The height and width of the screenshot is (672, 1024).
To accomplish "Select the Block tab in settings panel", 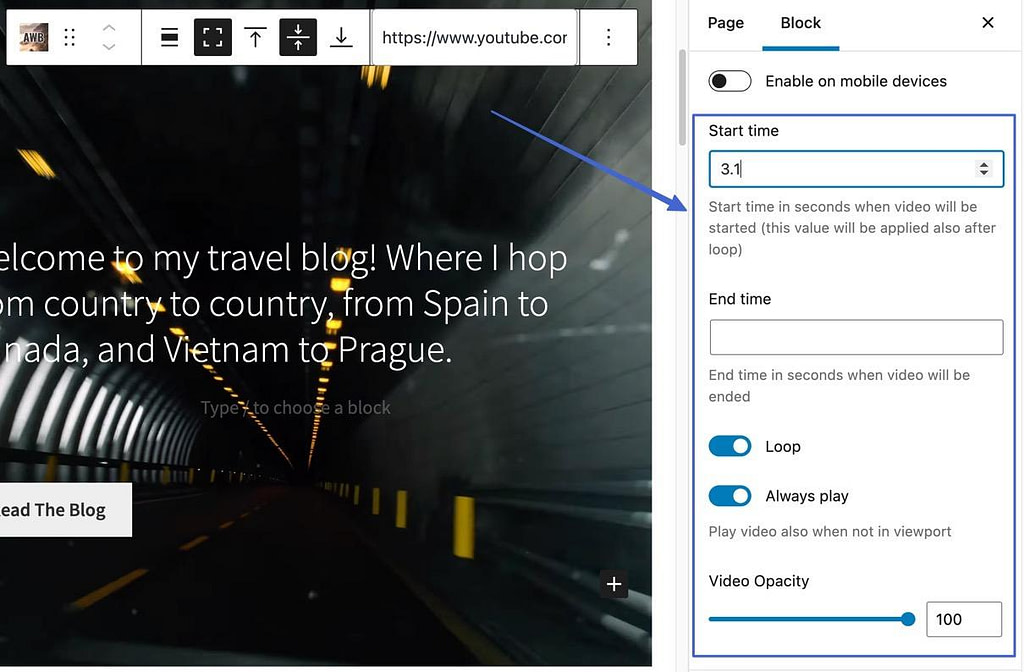I will pyautogui.click(x=800, y=22).
